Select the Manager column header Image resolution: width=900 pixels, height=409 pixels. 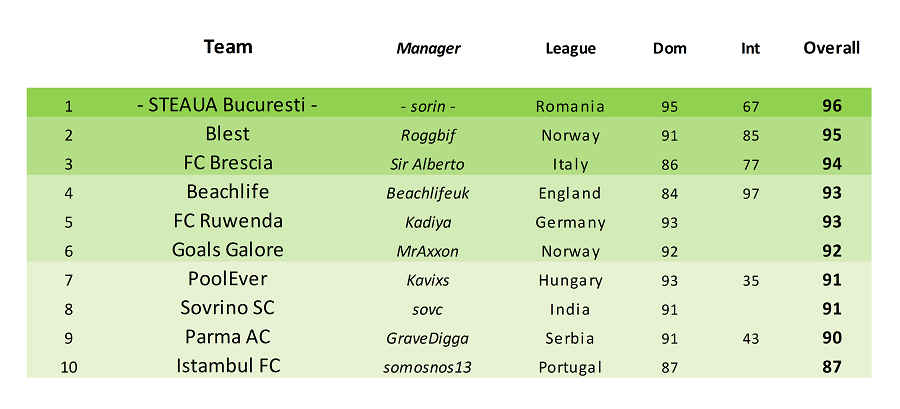[x=428, y=49]
